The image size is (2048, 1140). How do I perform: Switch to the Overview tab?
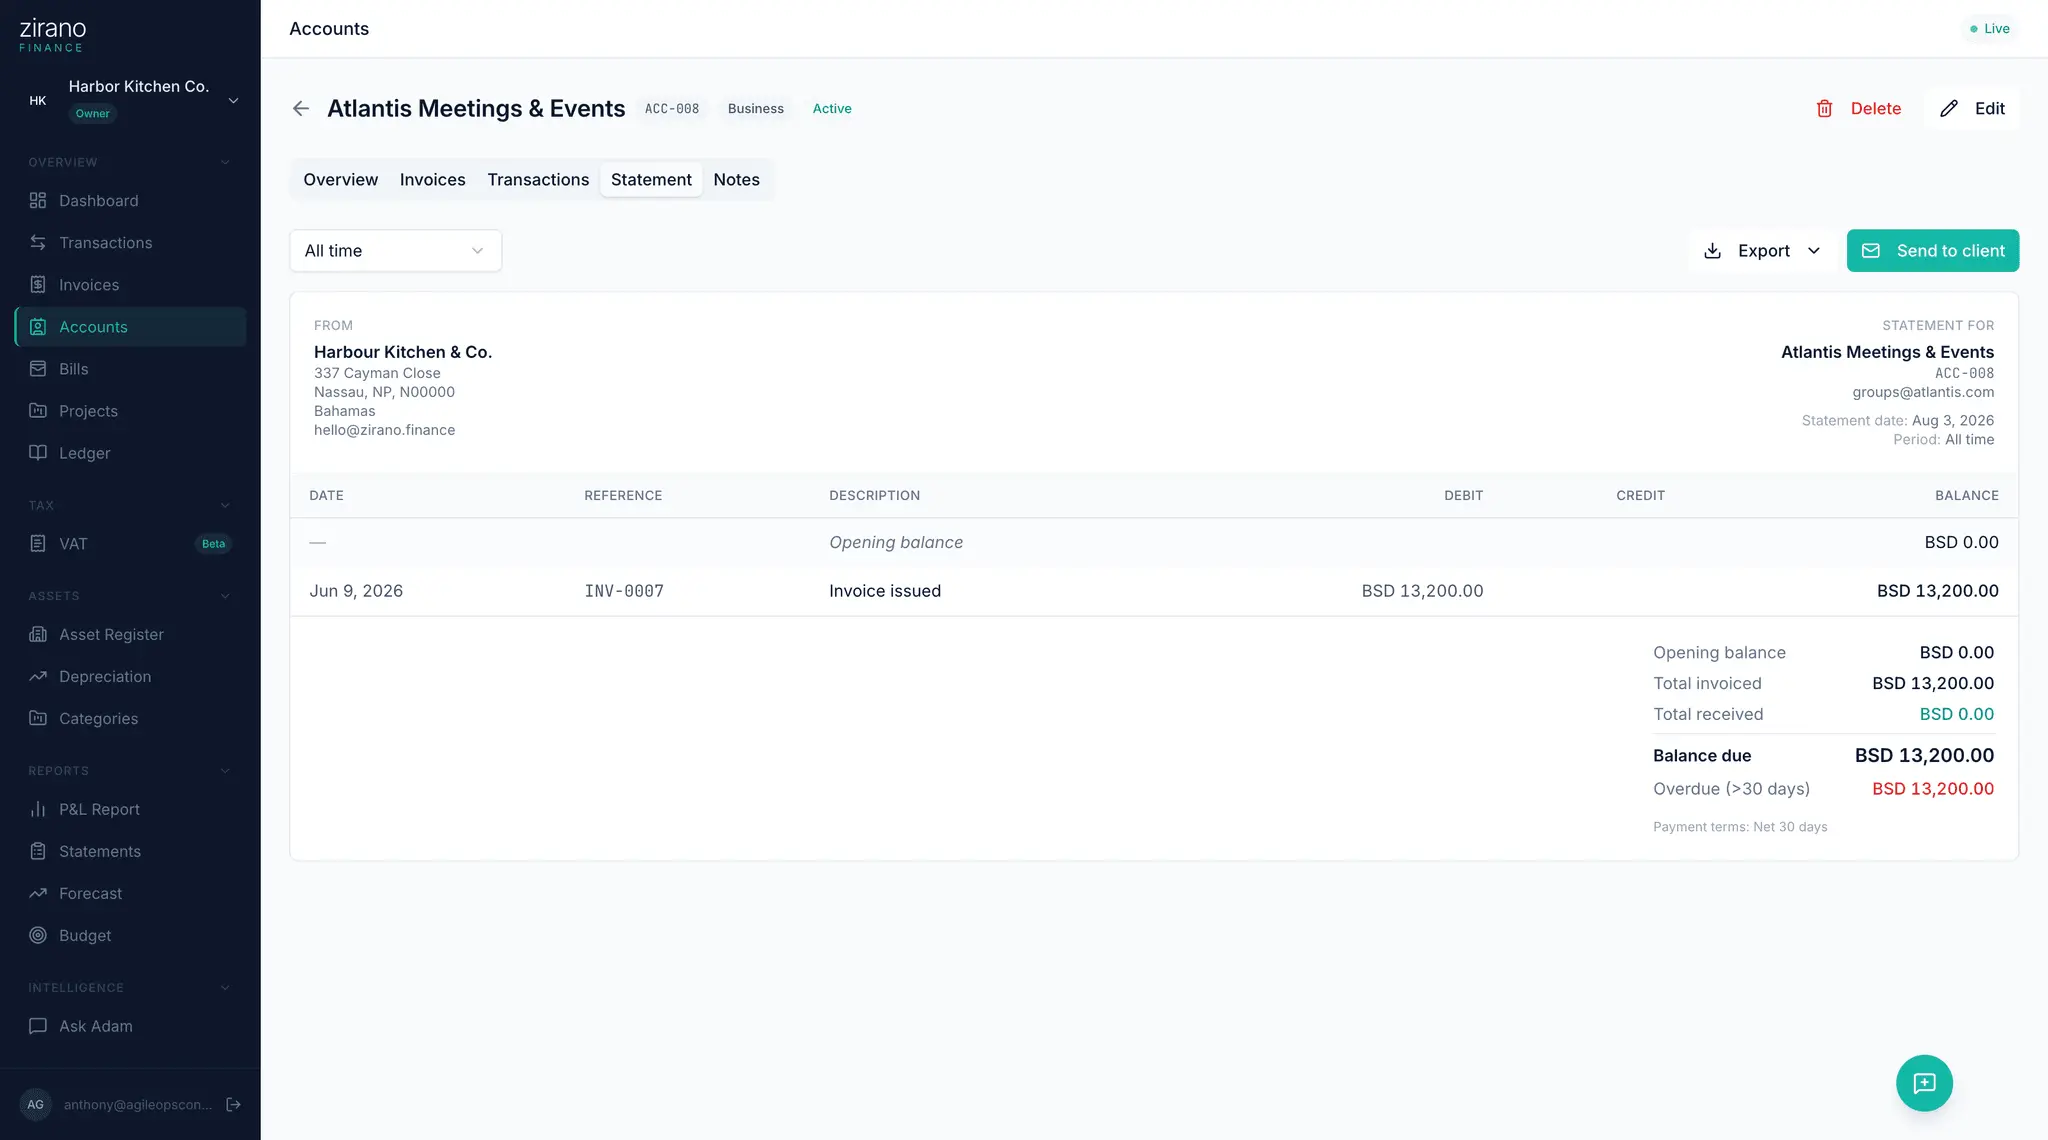pos(341,180)
